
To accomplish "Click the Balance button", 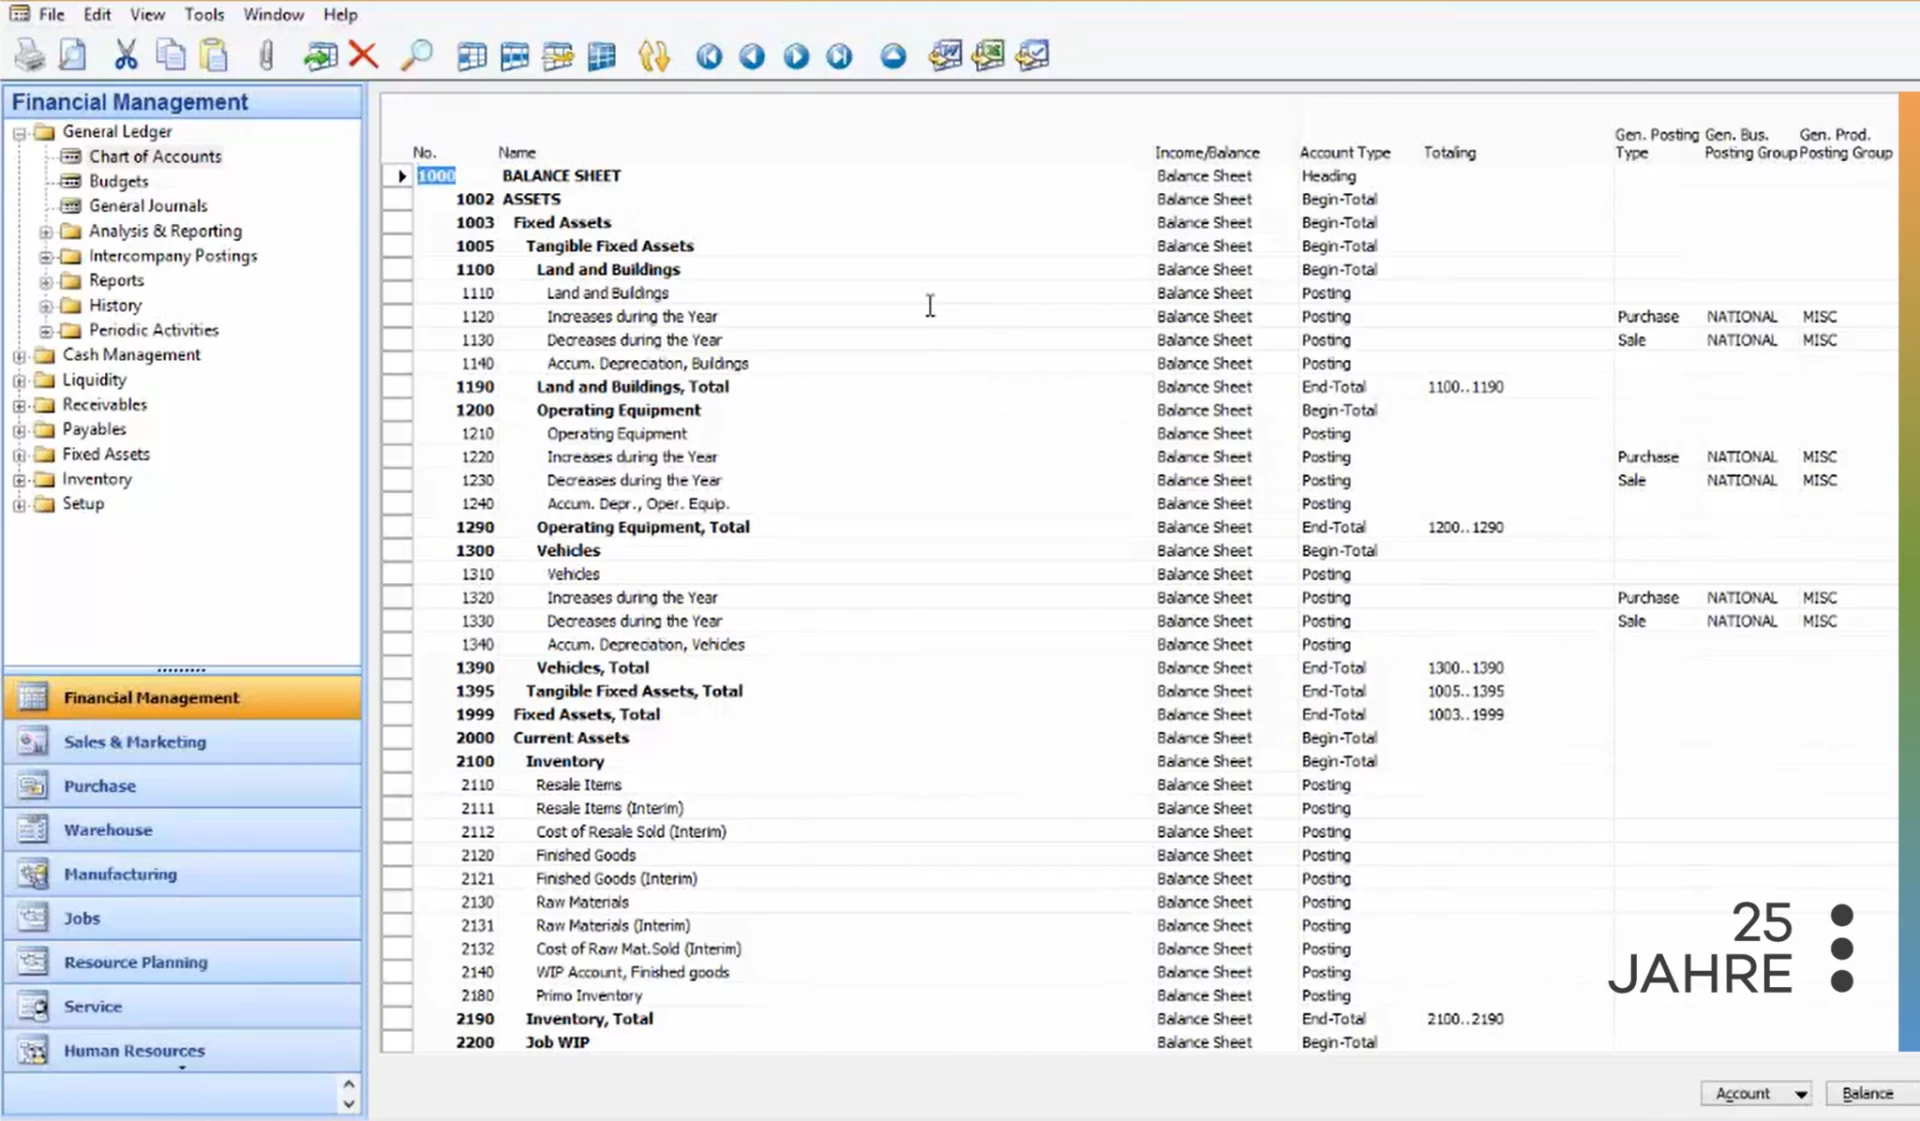I will tap(1868, 1093).
